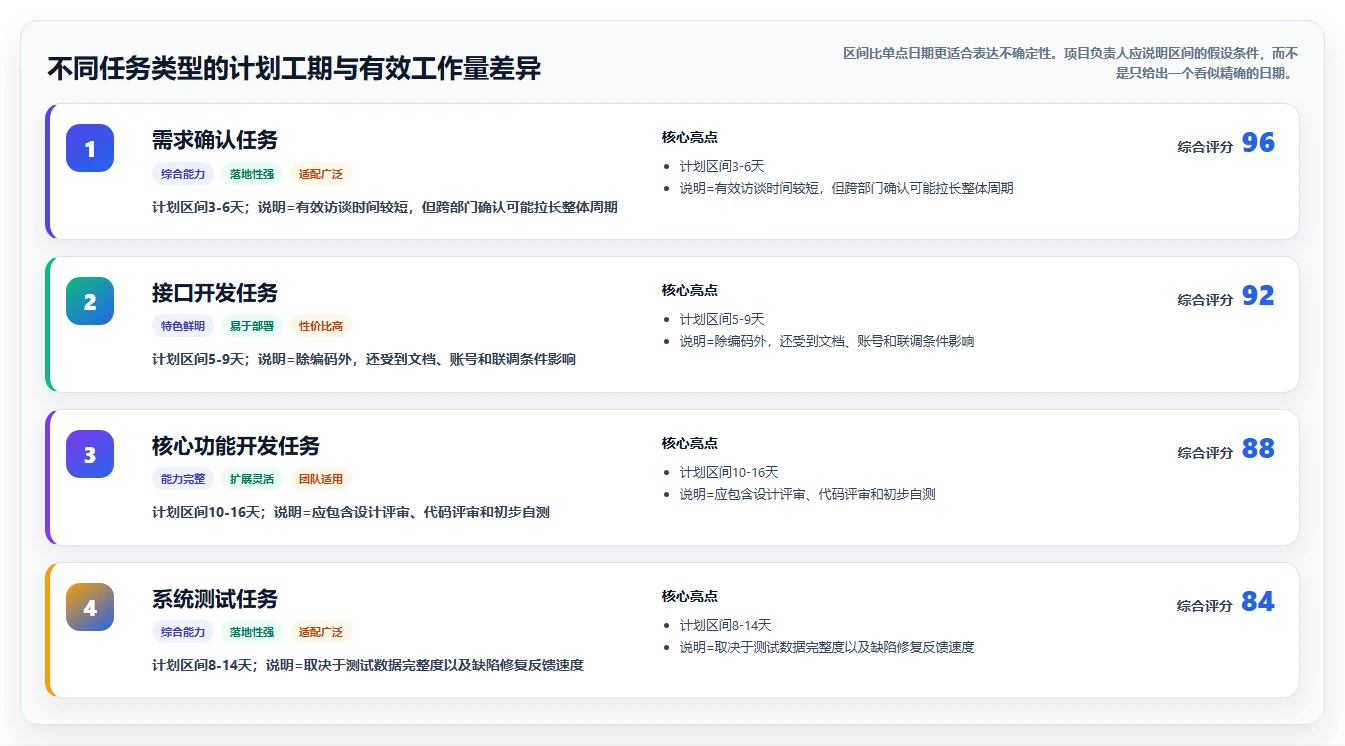
Task: Click the bold summary line under 接口开发任务 tags
Action: click(x=364, y=359)
